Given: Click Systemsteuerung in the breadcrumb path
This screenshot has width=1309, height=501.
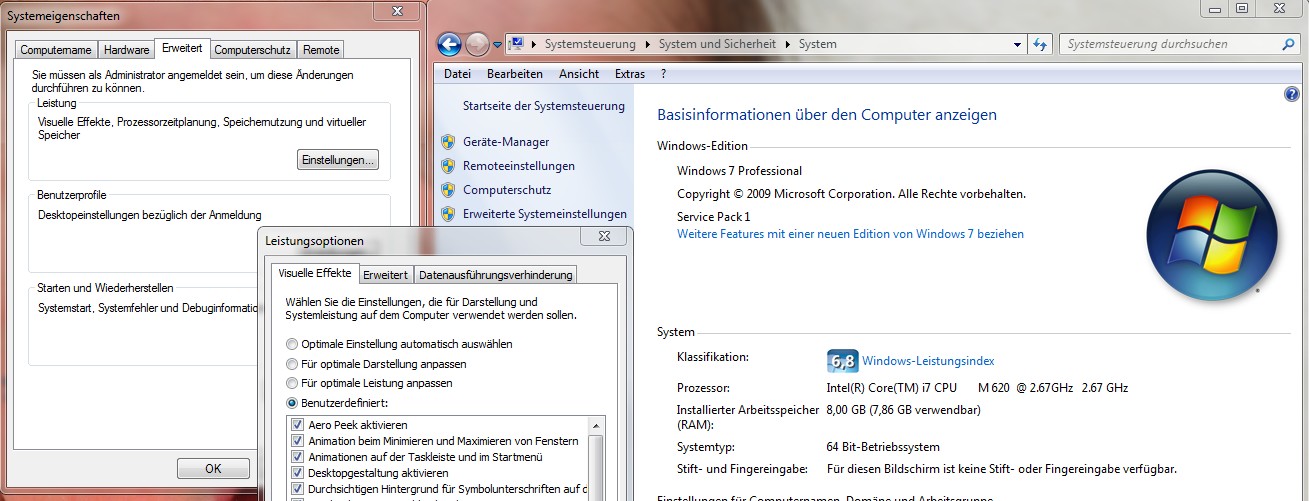Looking at the screenshot, I should tap(589, 44).
